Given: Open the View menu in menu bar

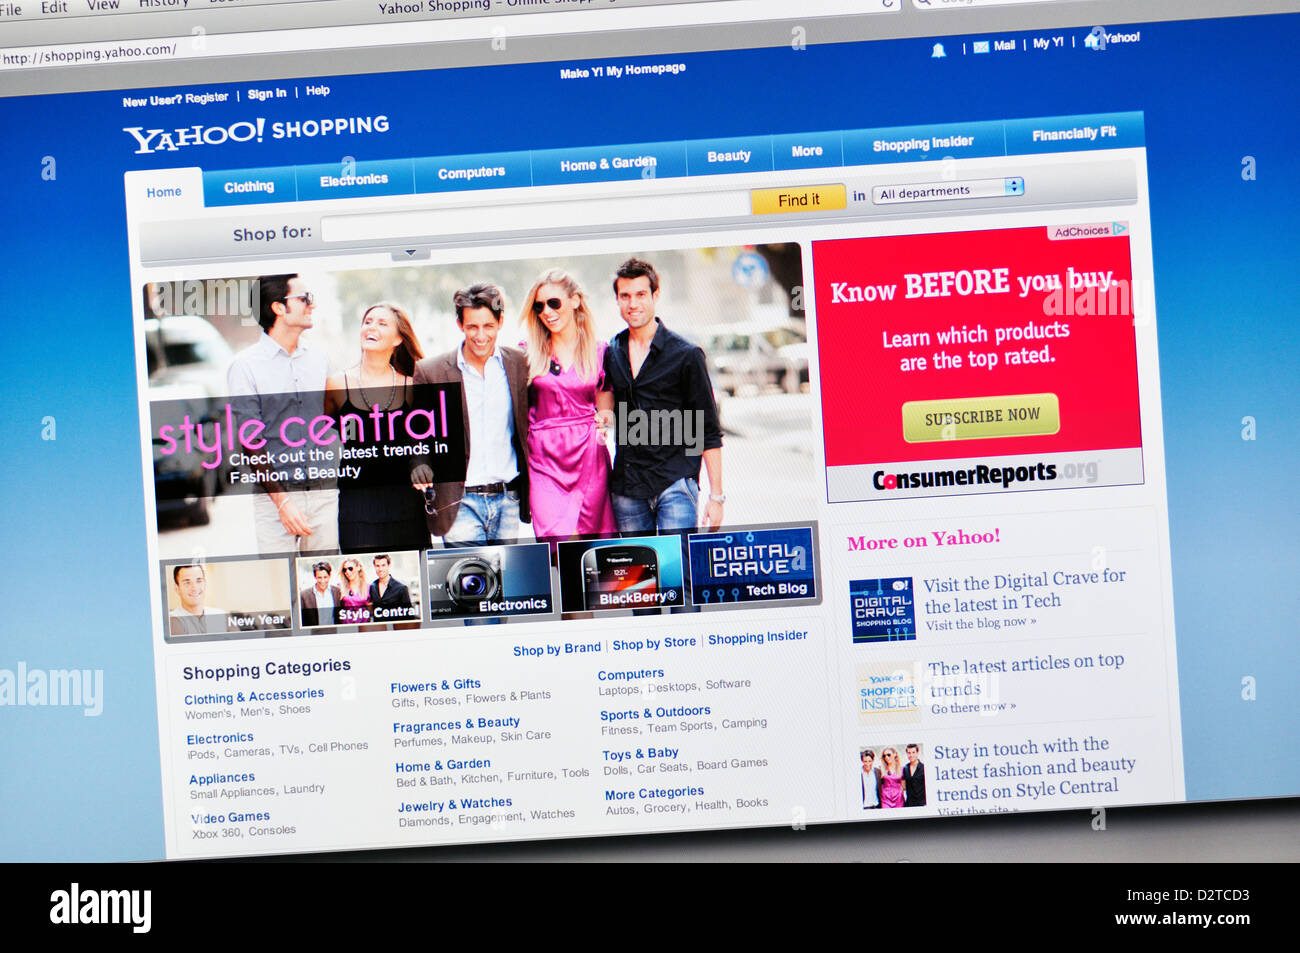Looking at the screenshot, I should [103, 4].
